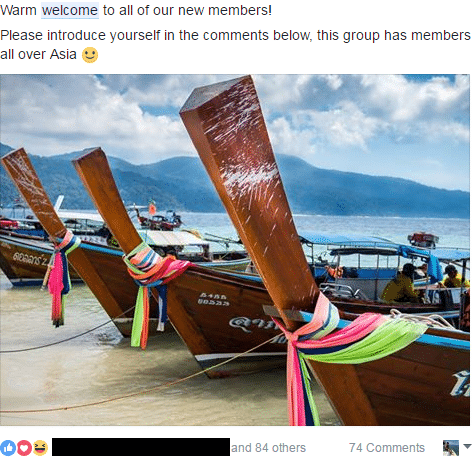Click the highlighted word "welcome"
The height and width of the screenshot is (466, 475).
(x=70, y=10)
